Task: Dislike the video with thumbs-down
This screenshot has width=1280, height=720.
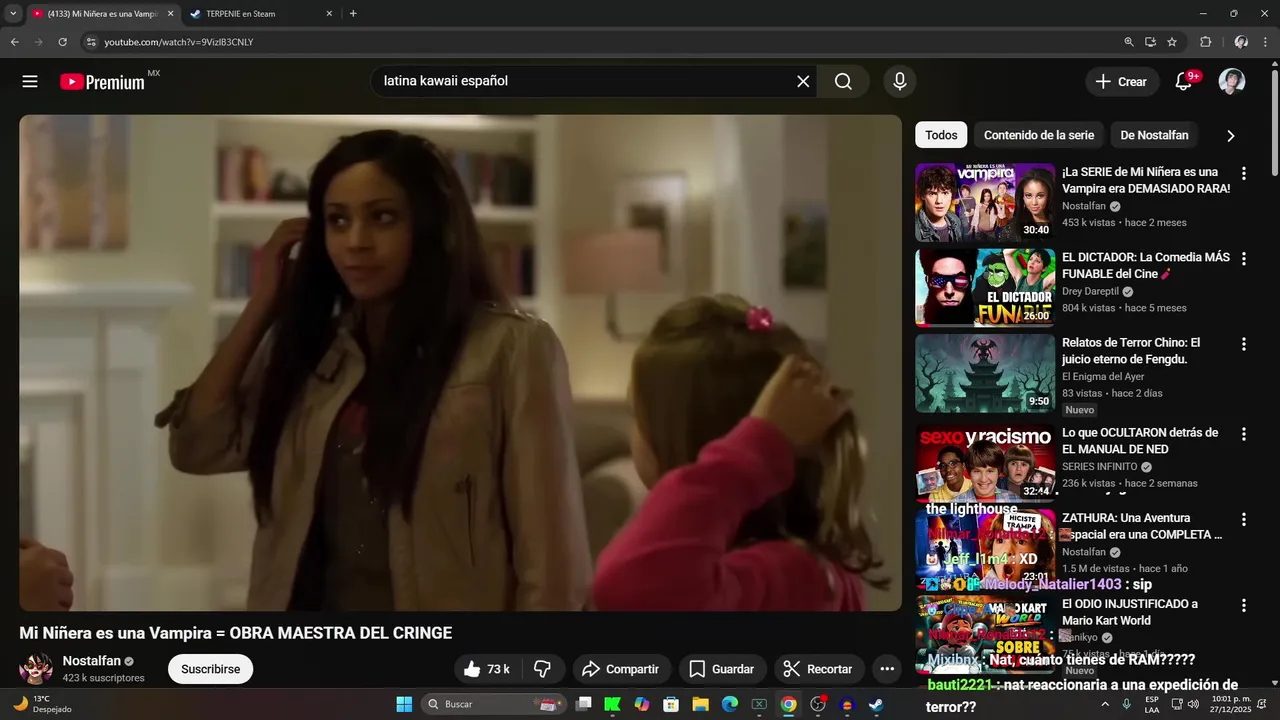Action: click(x=543, y=669)
